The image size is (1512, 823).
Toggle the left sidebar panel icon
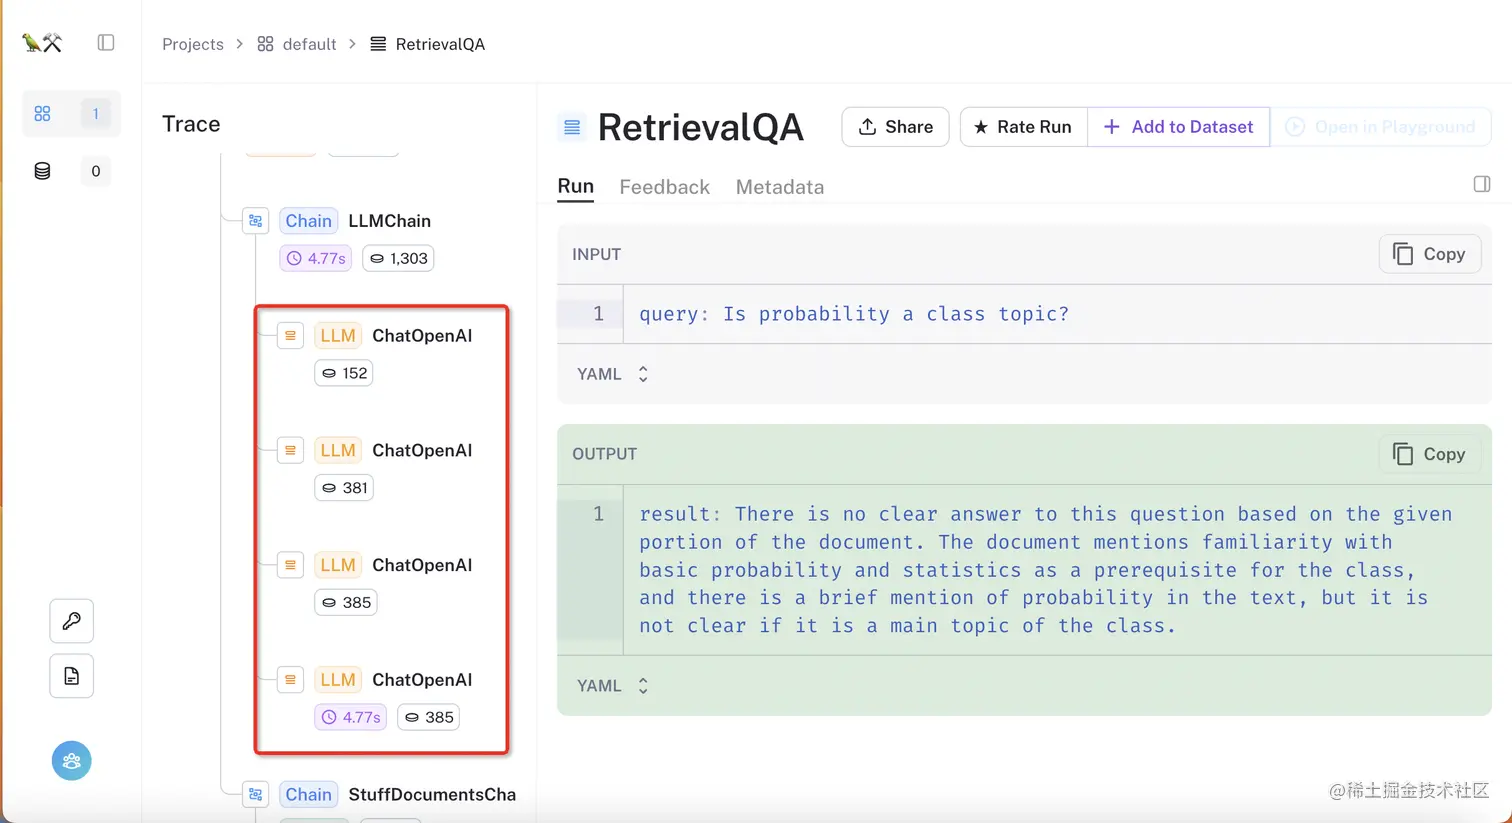106,43
